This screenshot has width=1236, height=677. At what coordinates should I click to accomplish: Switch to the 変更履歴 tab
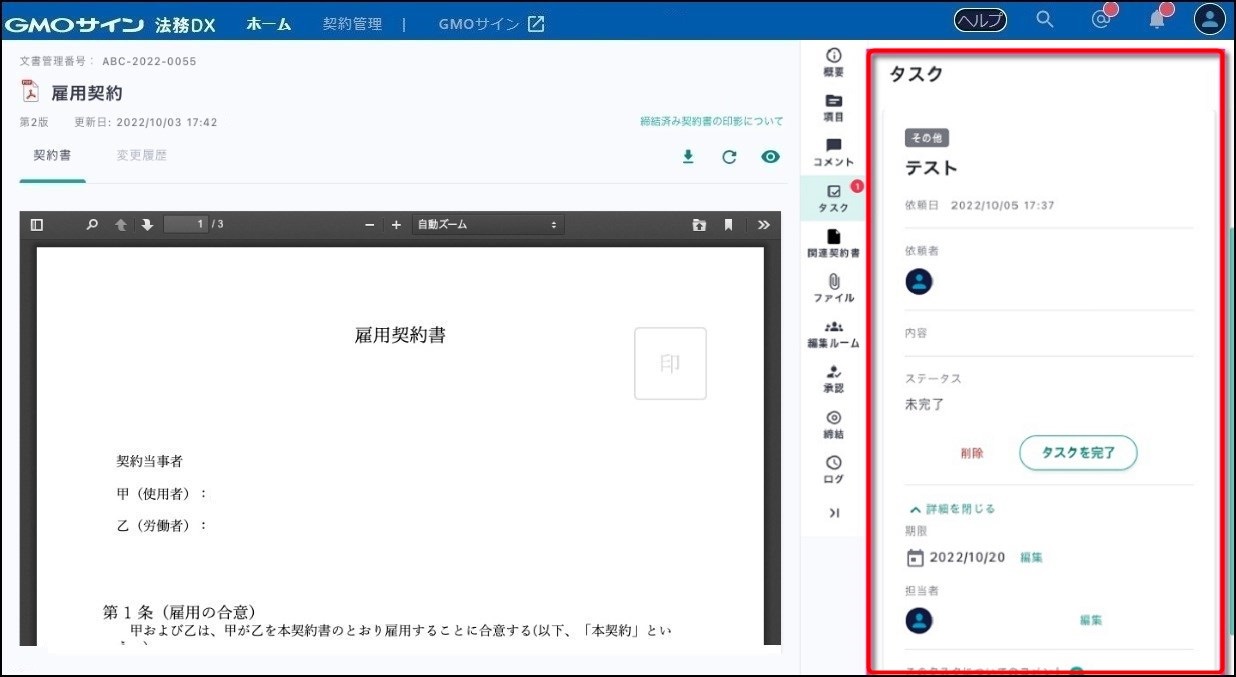coord(141,156)
